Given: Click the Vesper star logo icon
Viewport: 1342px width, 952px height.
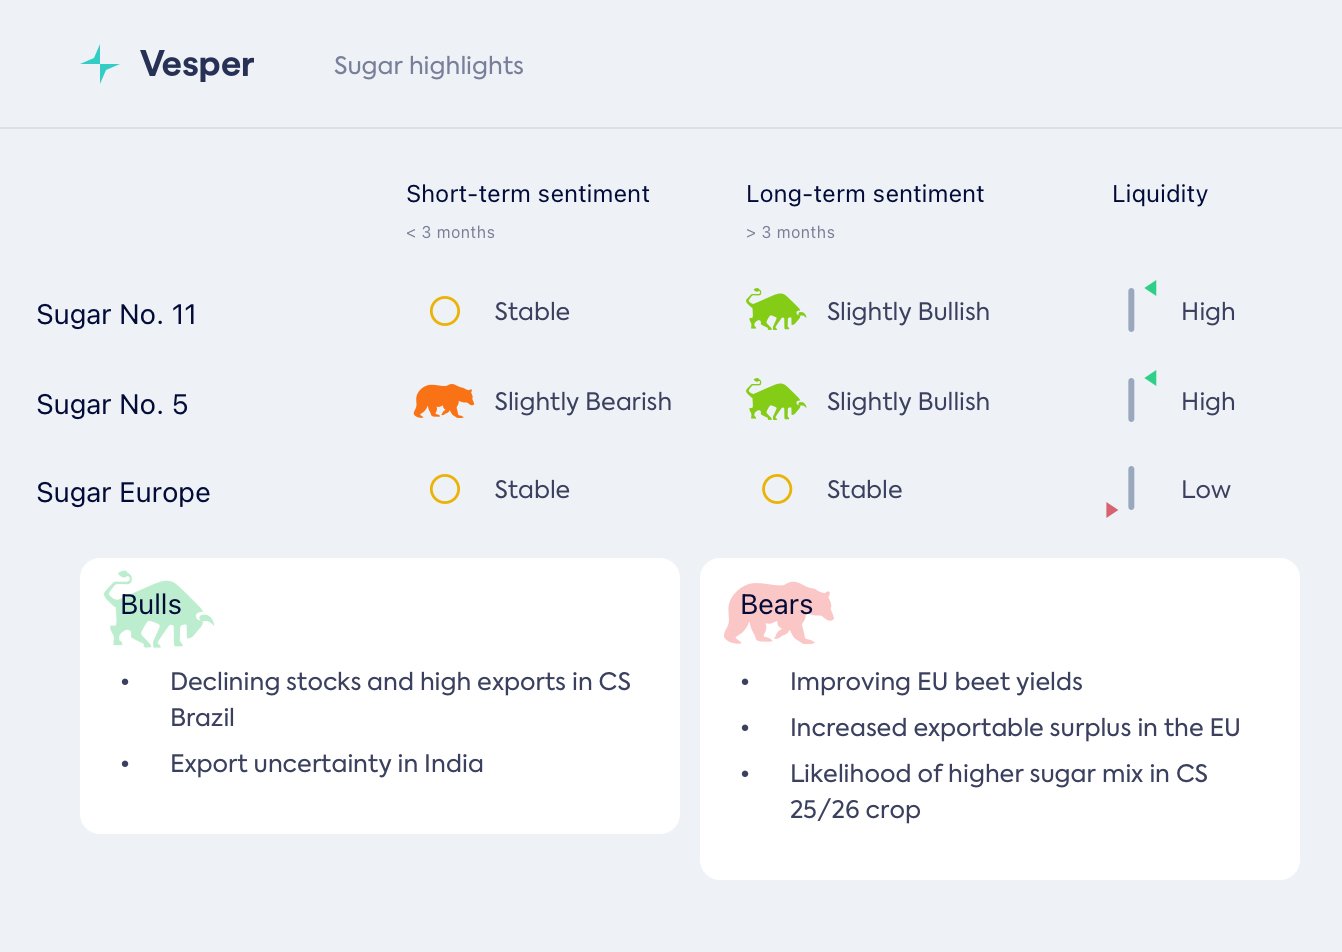Looking at the screenshot, I should (x=100, y=64).
